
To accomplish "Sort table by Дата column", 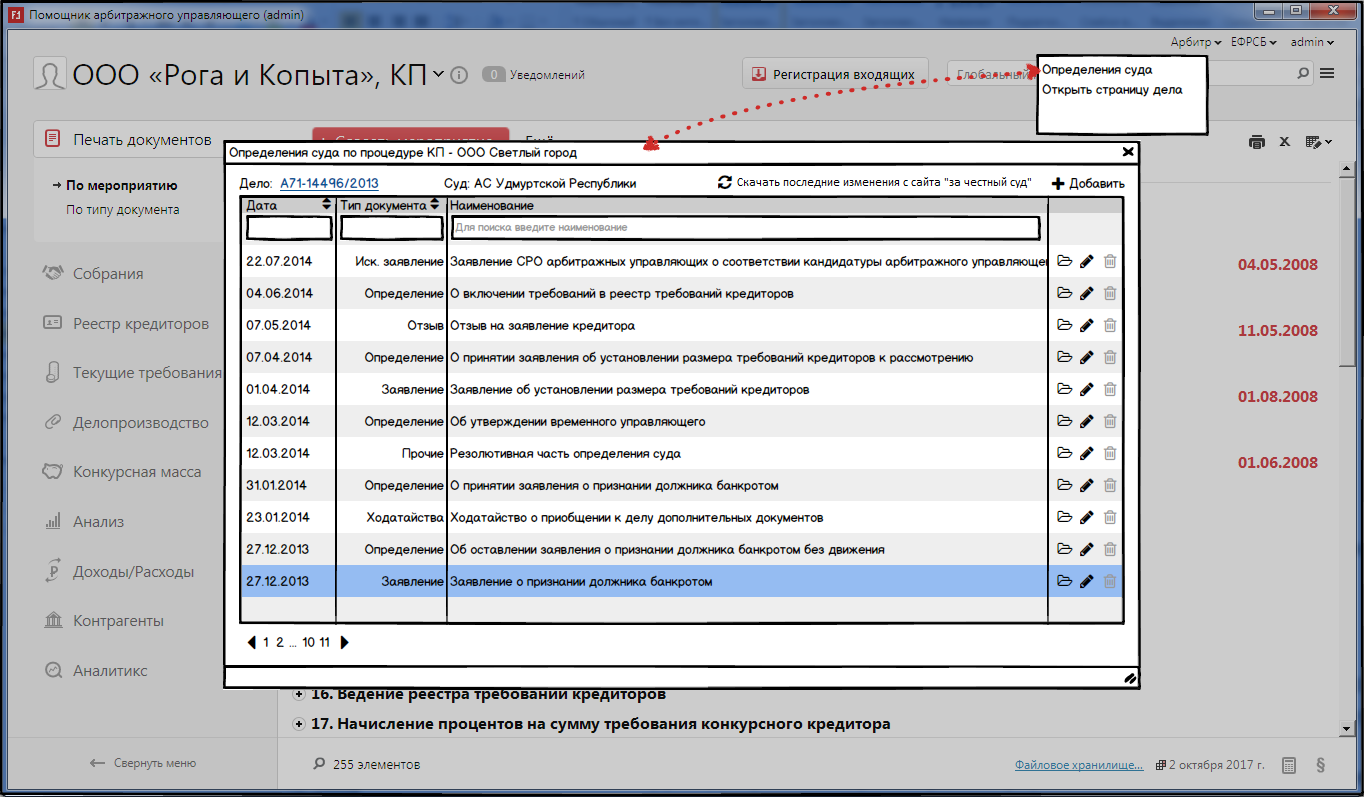I will pyautogui.click(x=325, y=204).
